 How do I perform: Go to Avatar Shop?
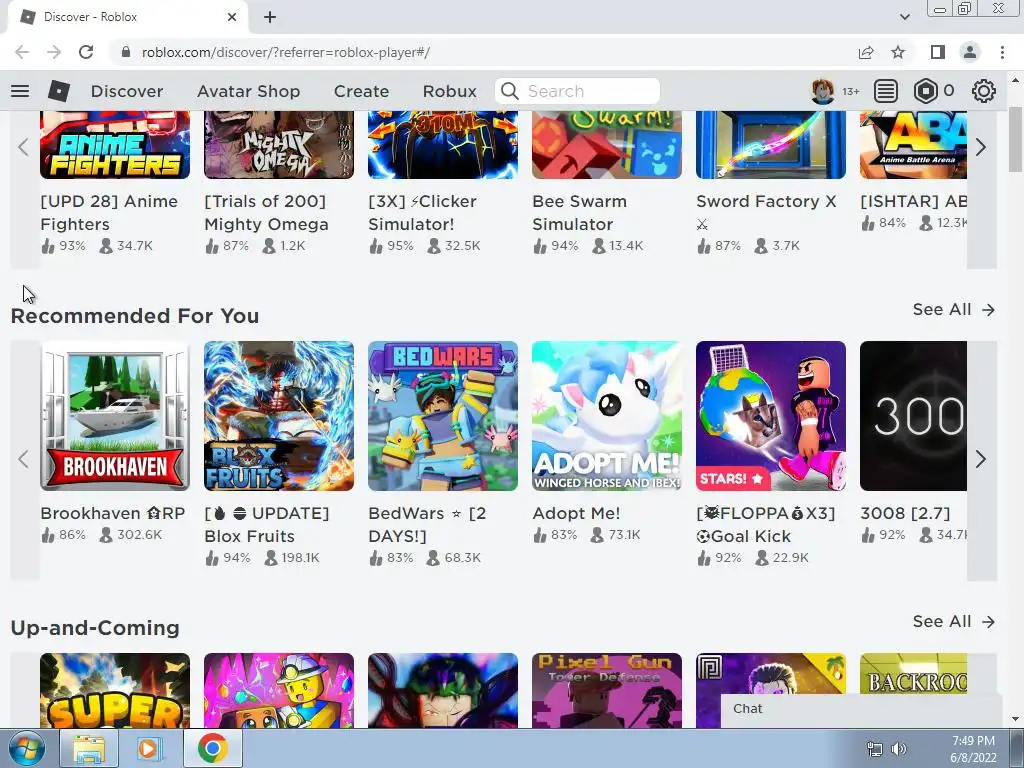(x=248, y=91)
